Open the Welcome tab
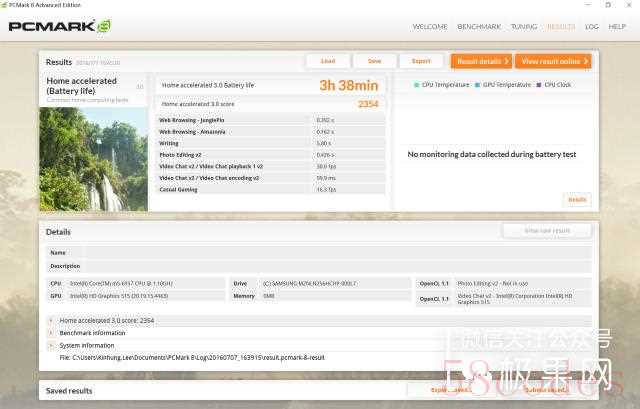 (430, 27)
